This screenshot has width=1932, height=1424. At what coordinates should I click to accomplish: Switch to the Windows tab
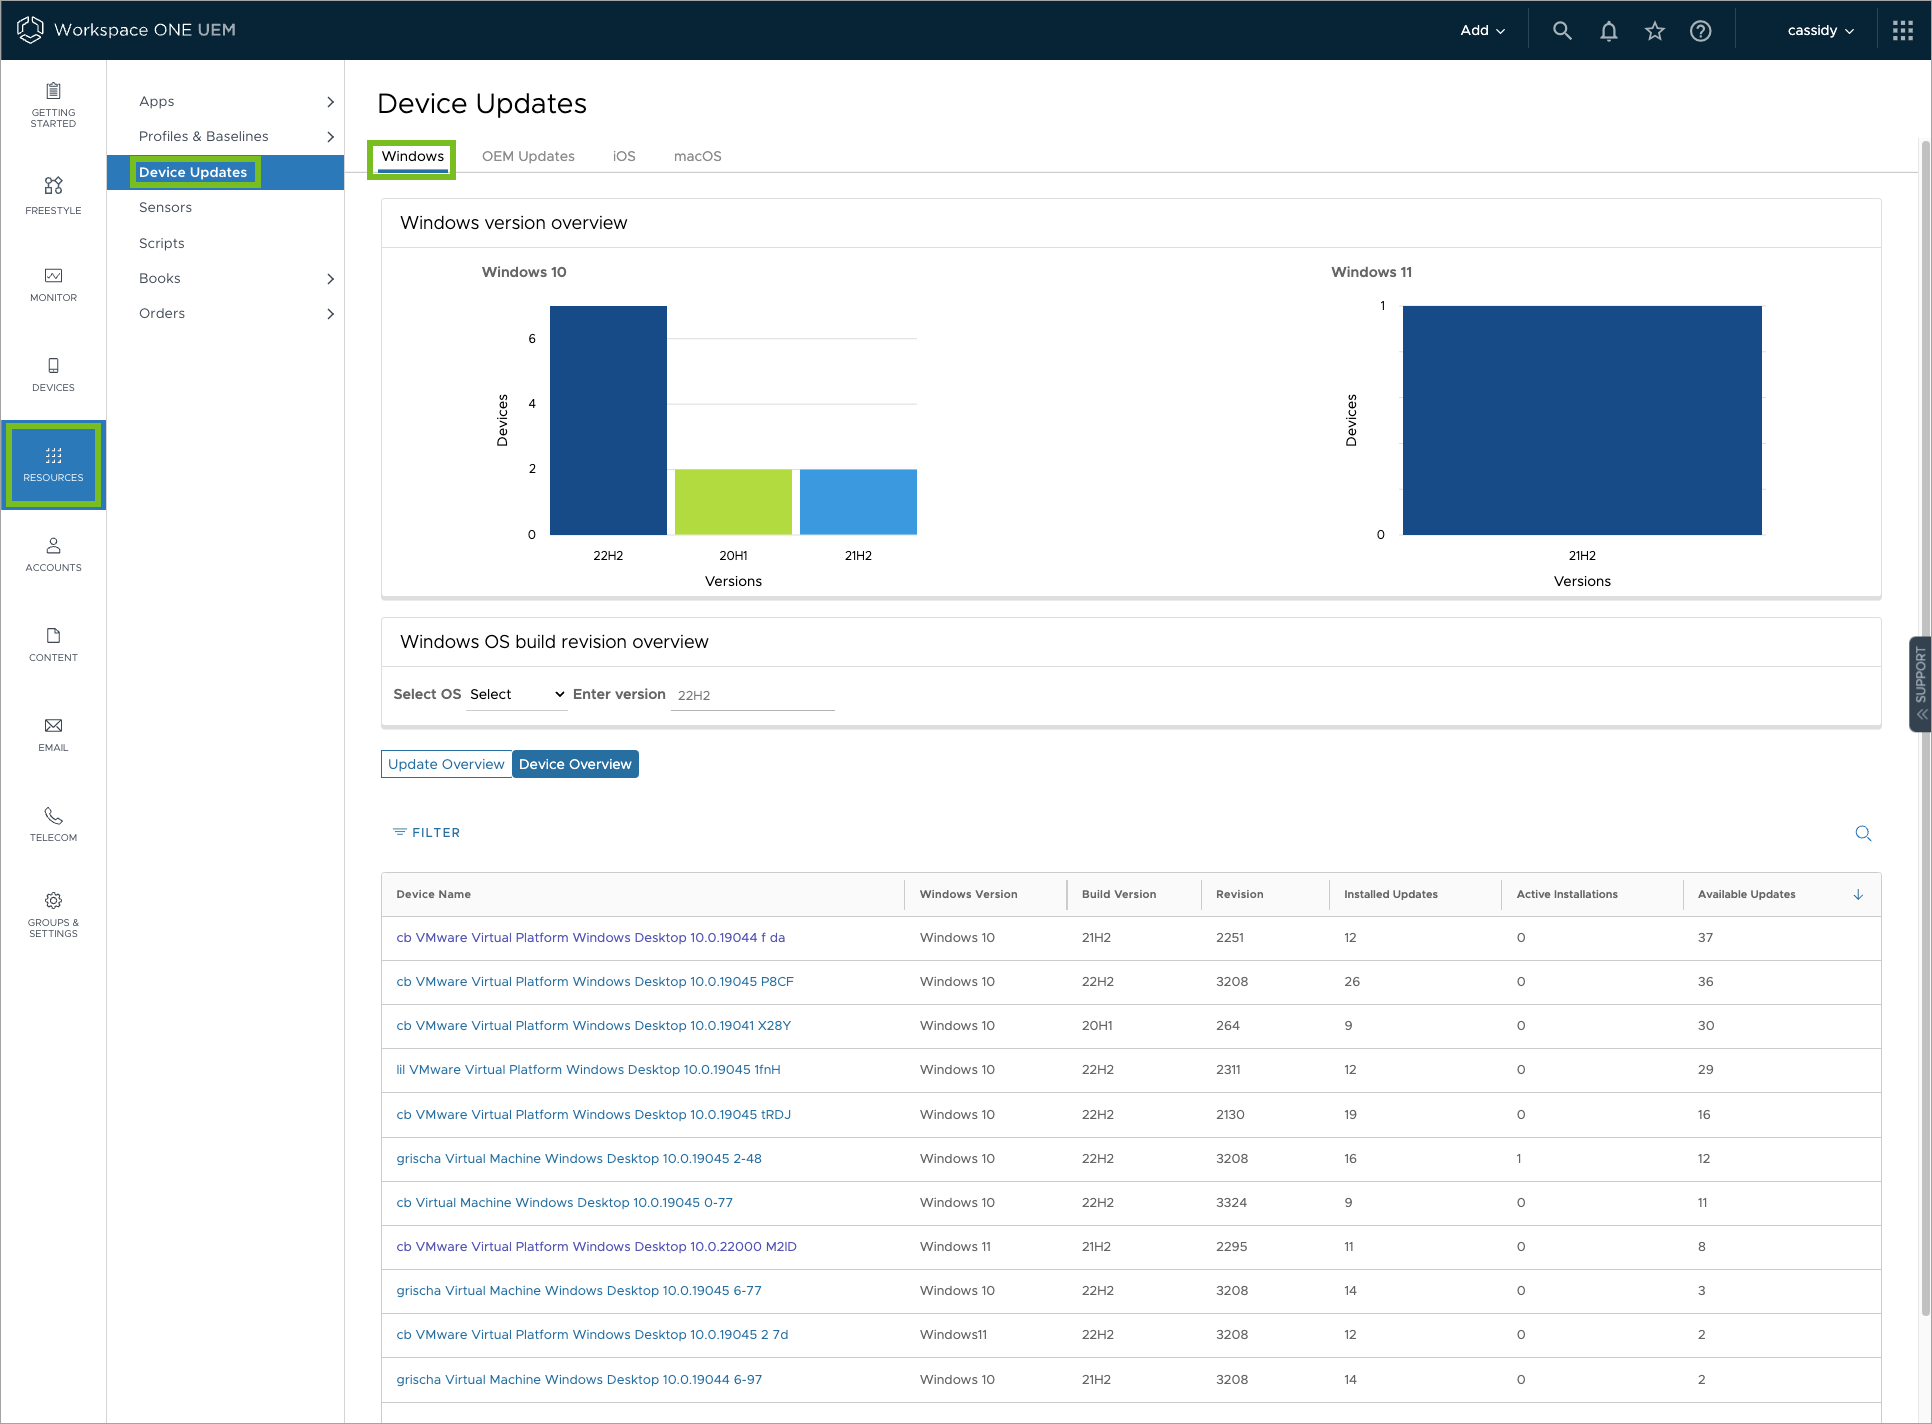pos(412,156)
